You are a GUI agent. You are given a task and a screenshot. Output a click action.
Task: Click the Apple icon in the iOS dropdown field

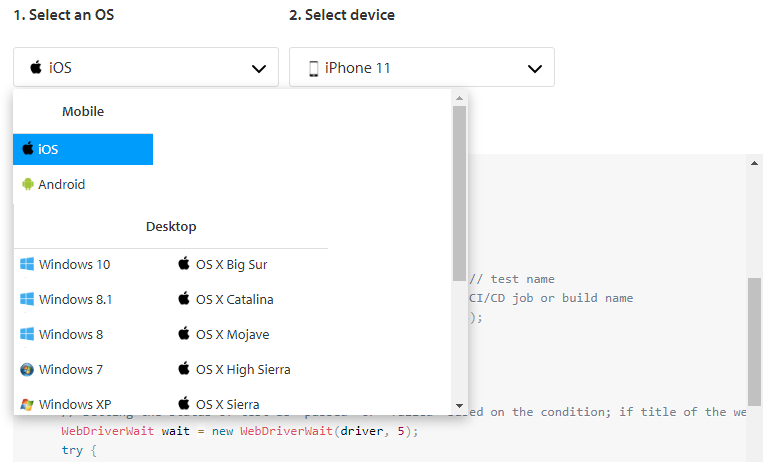click(36, 67)
